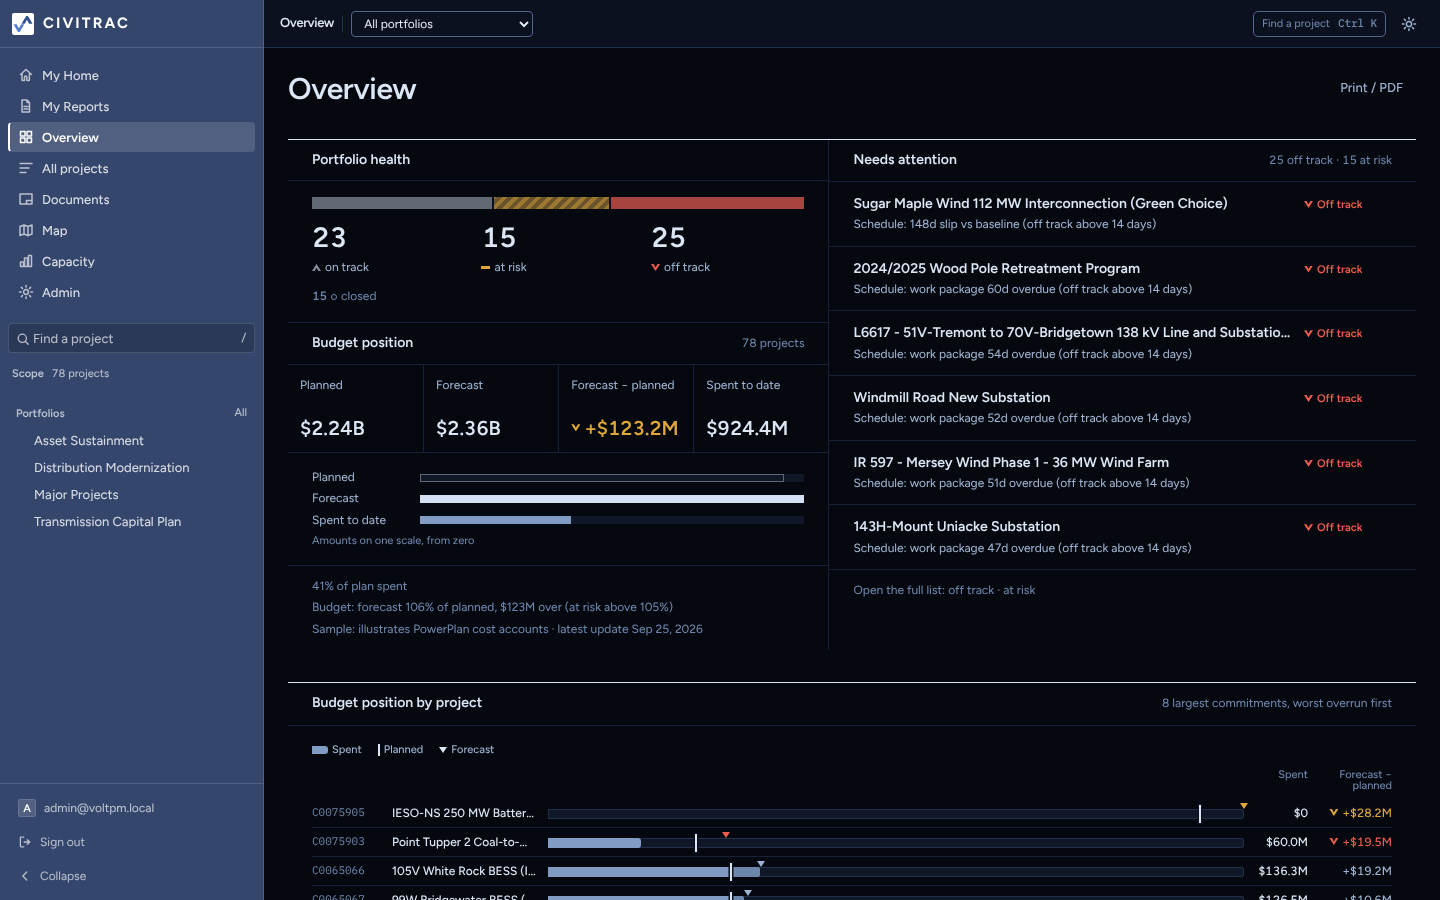Image resolution: width=1440 pixels, height=900 pixels.
Task: Open My Home via its house icon
Action: pyautogui.click(x=26, y=75)
